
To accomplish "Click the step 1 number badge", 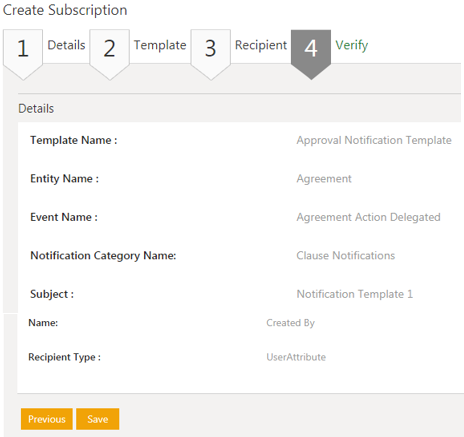I will (23, 53).
